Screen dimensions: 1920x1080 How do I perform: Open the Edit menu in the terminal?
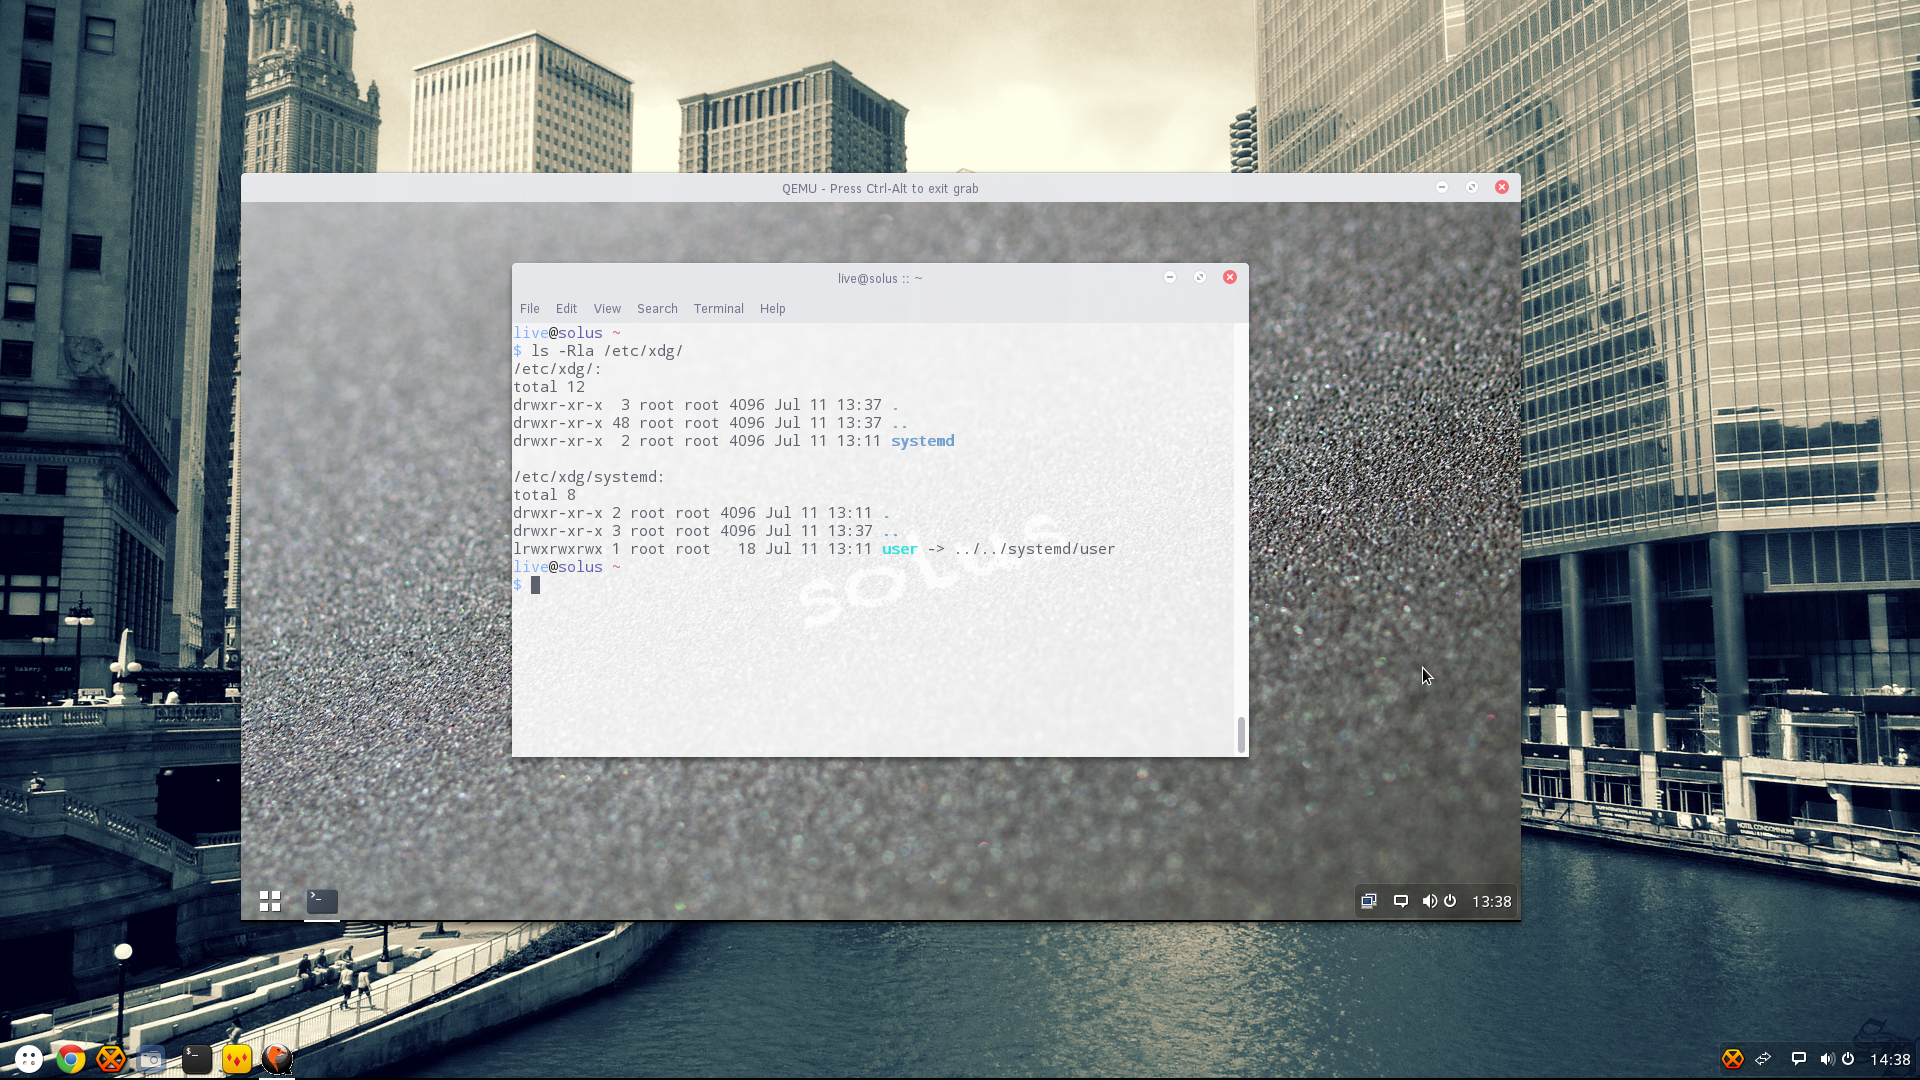point(566,309)
